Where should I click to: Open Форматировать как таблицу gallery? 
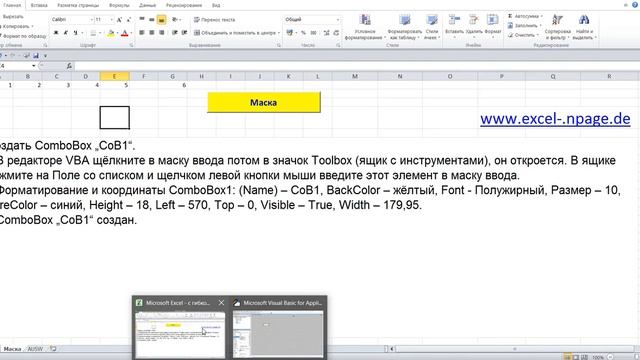pos(404,27)
